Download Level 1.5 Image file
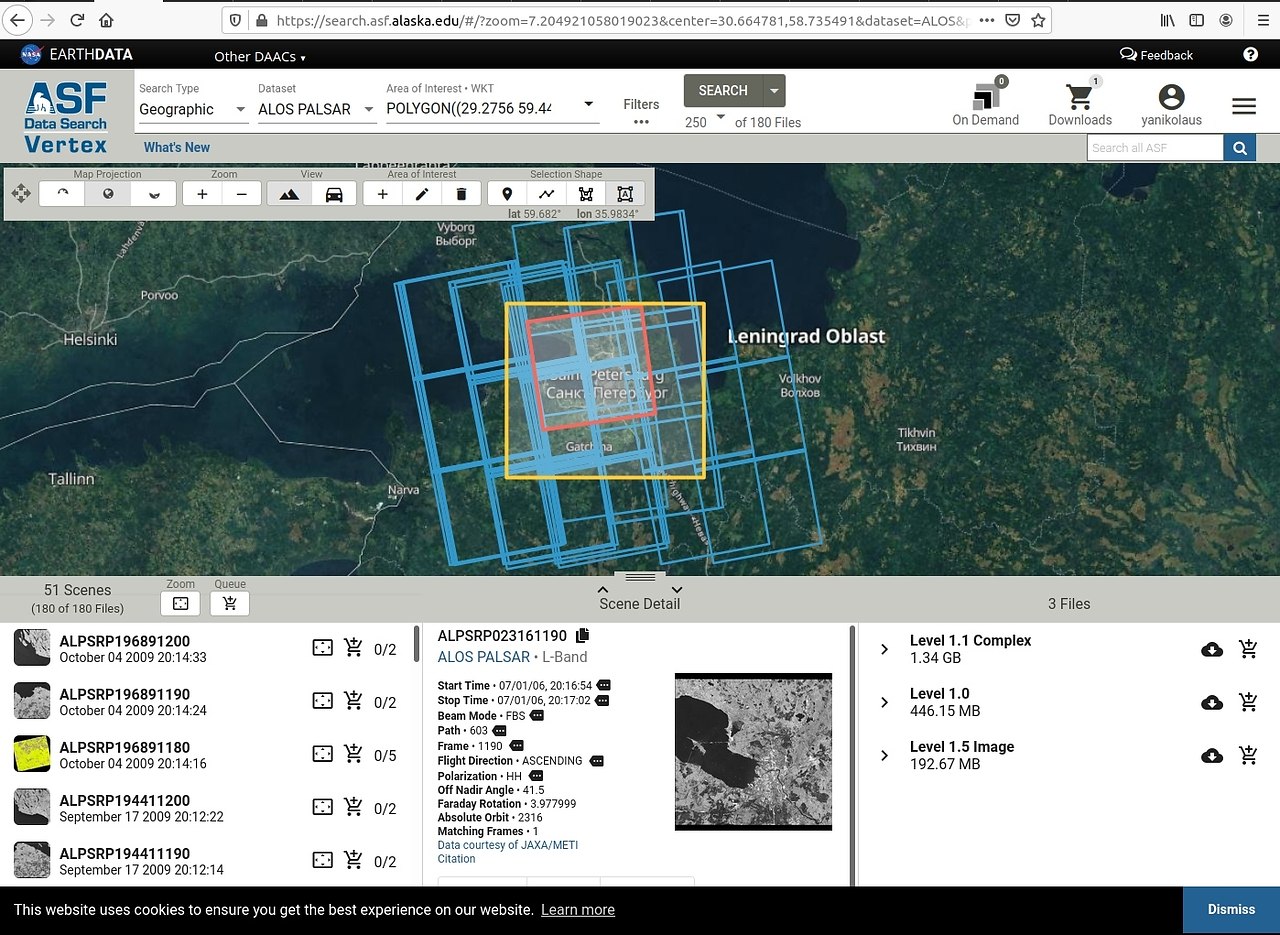This screenshot has height=935, width=1280. pyautogui.click(x=1211, y=756)
